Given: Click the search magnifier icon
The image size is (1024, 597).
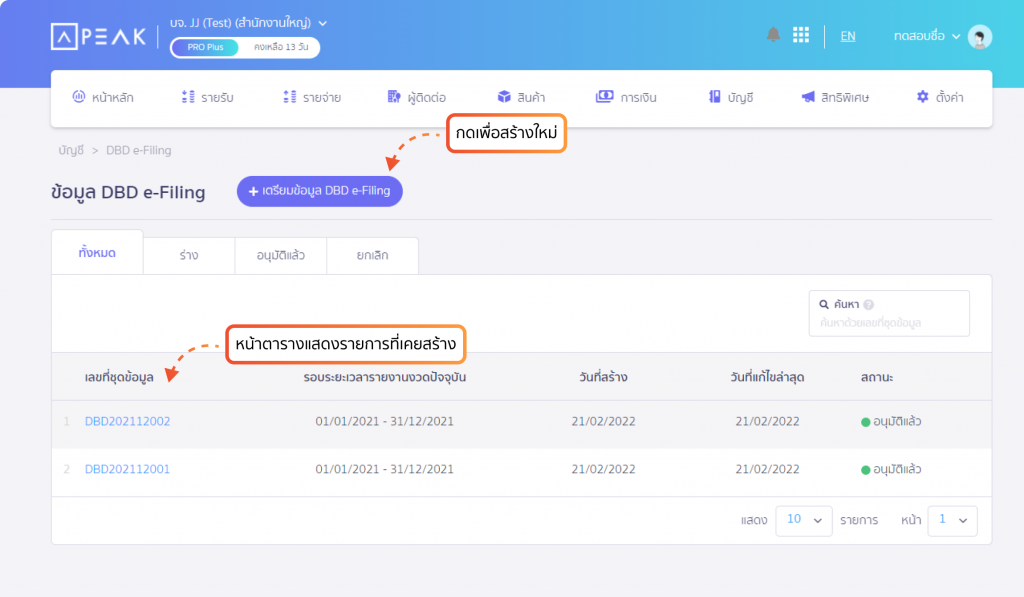Looking at the screenshot, I should click(x=824, y=304).
